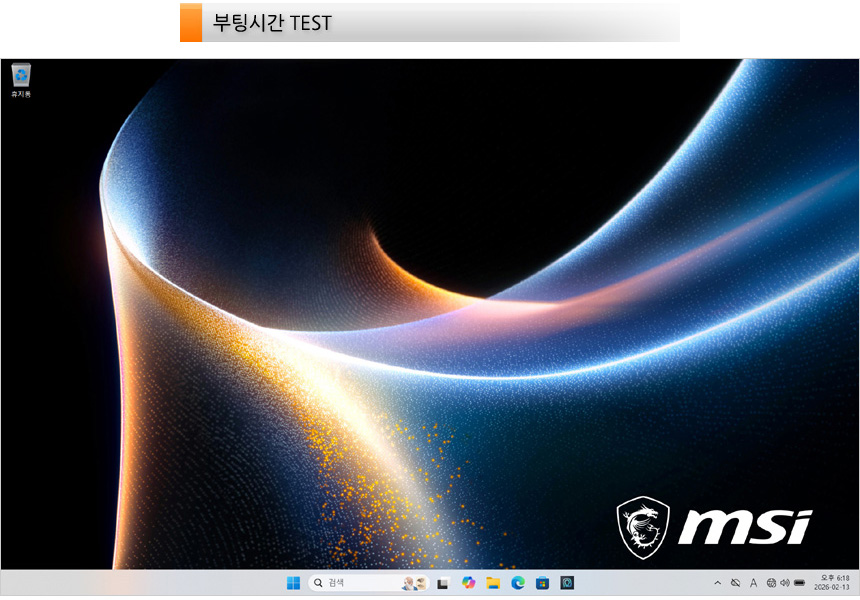Click the speaker volume icon in tray

(785, 583)
